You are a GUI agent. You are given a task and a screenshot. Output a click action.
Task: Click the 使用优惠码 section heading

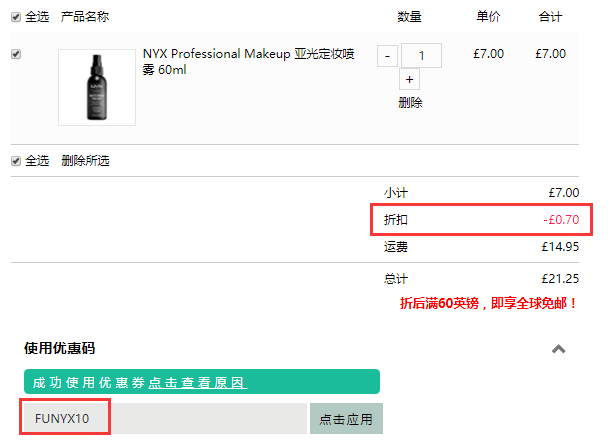[x=59, y=348]
